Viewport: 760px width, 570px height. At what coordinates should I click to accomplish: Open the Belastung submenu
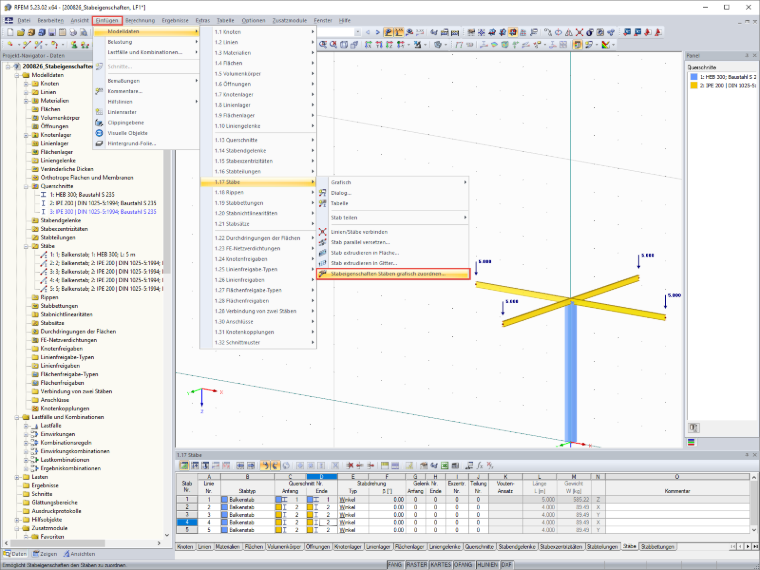click(x=146, y=42)
